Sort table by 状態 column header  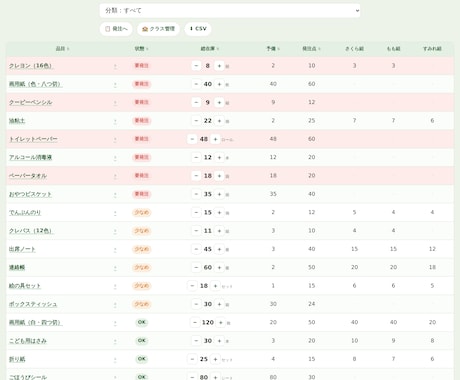pos(141,49)
